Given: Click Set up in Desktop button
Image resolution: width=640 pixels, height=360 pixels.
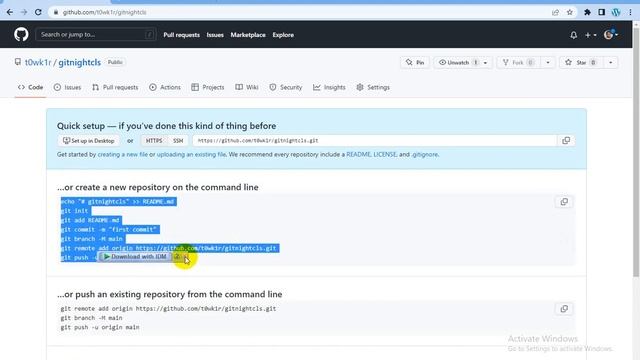Looking at the screenshot, I should pyautogui.click(x=89, y=141).
